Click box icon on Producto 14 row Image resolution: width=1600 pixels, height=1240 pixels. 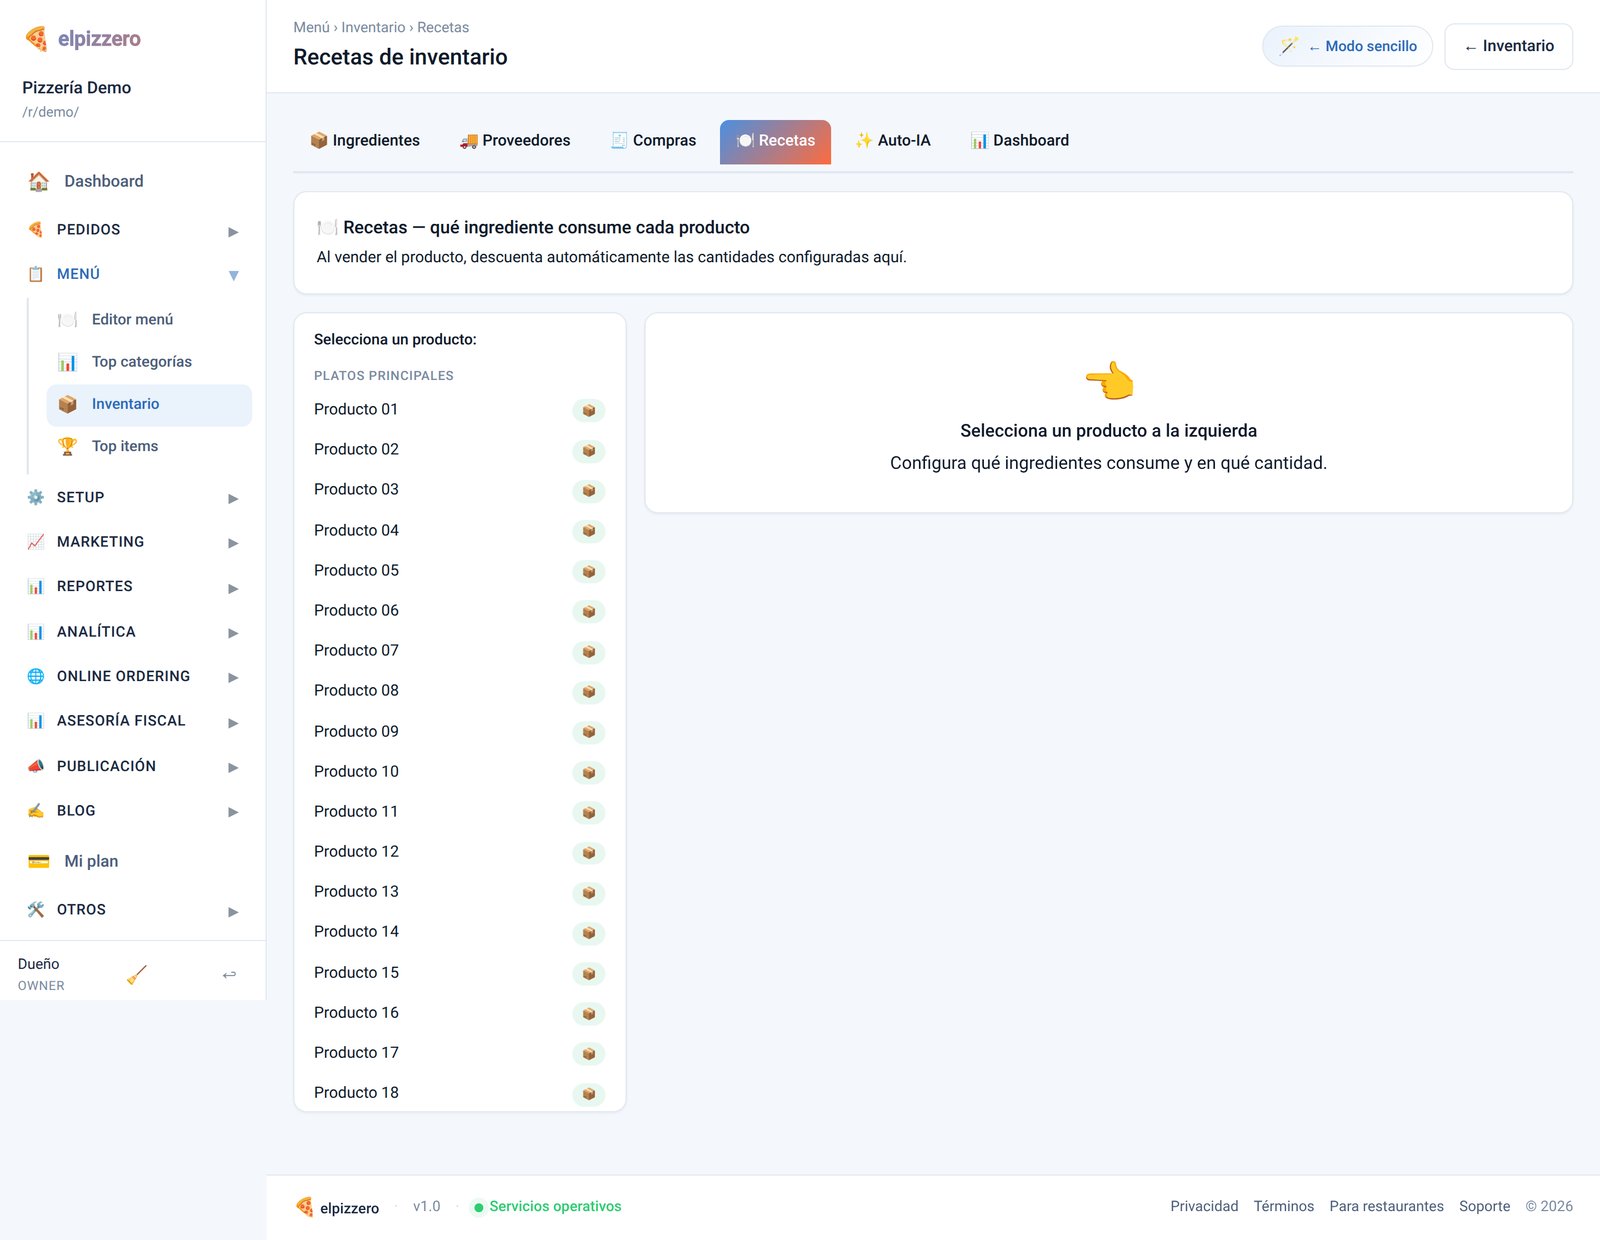(x=589, y=932)
